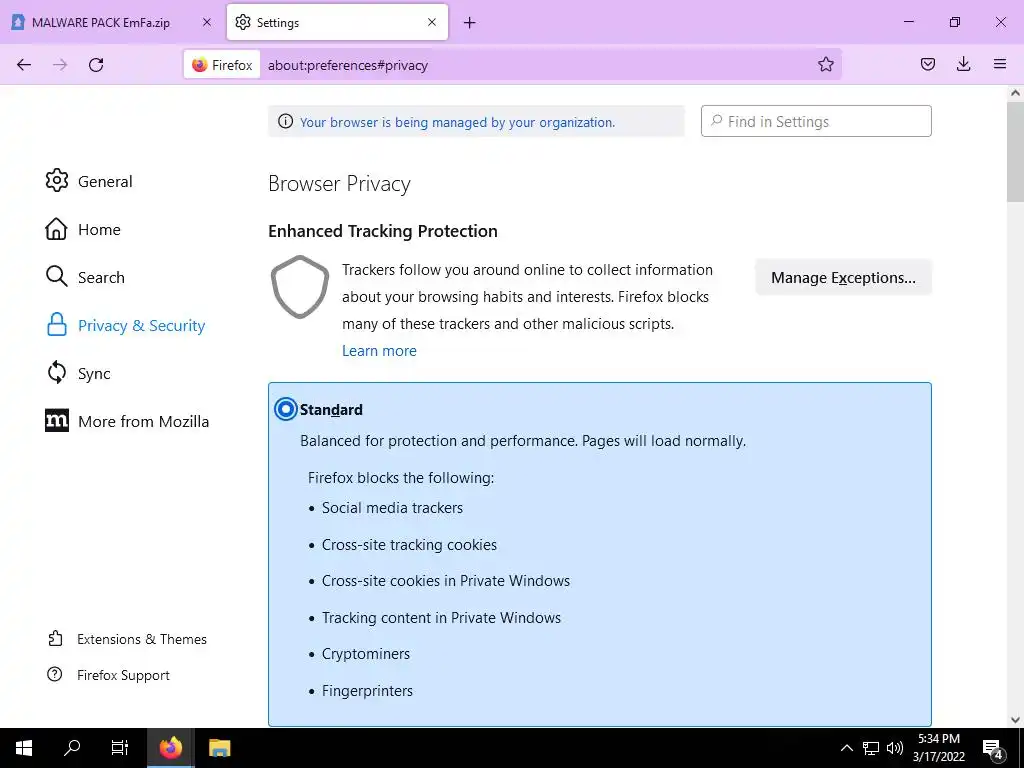
Task: Open the Search settings category
Action: point(85,277)
